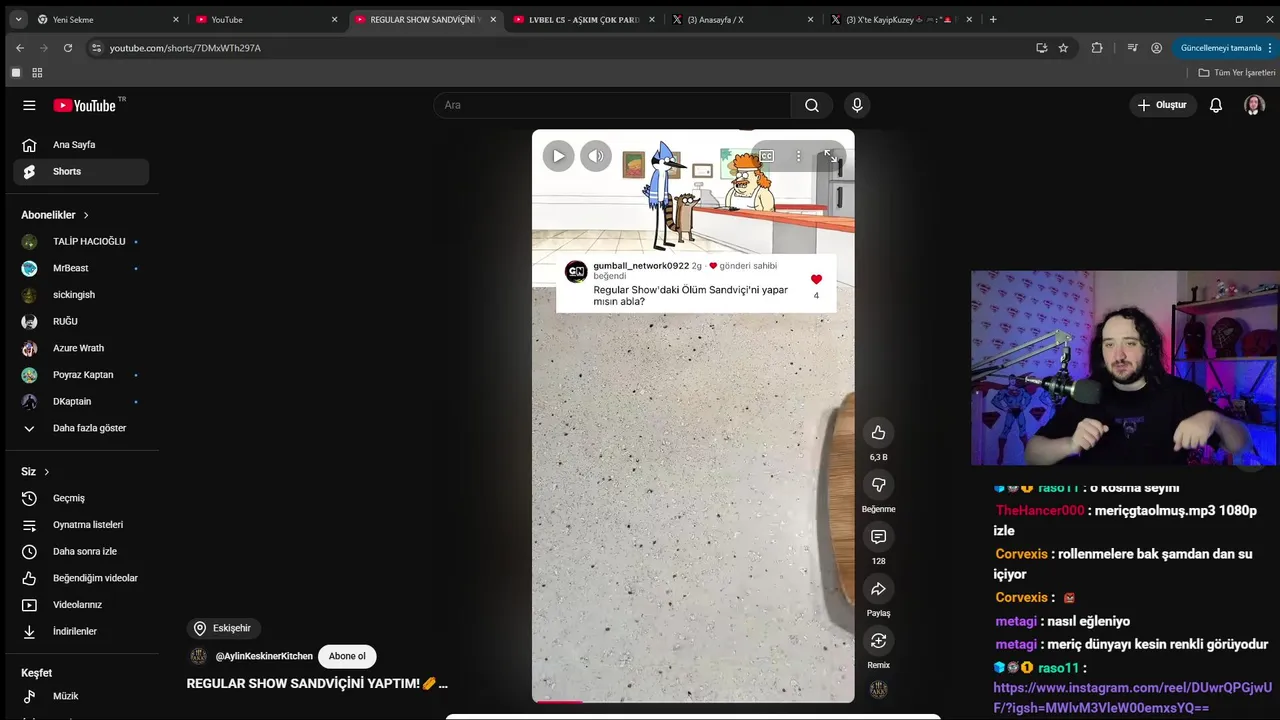Switch to Yeni Sekme tab
The width and height of the screenshot is (1280, 720).
coord(108,19)
